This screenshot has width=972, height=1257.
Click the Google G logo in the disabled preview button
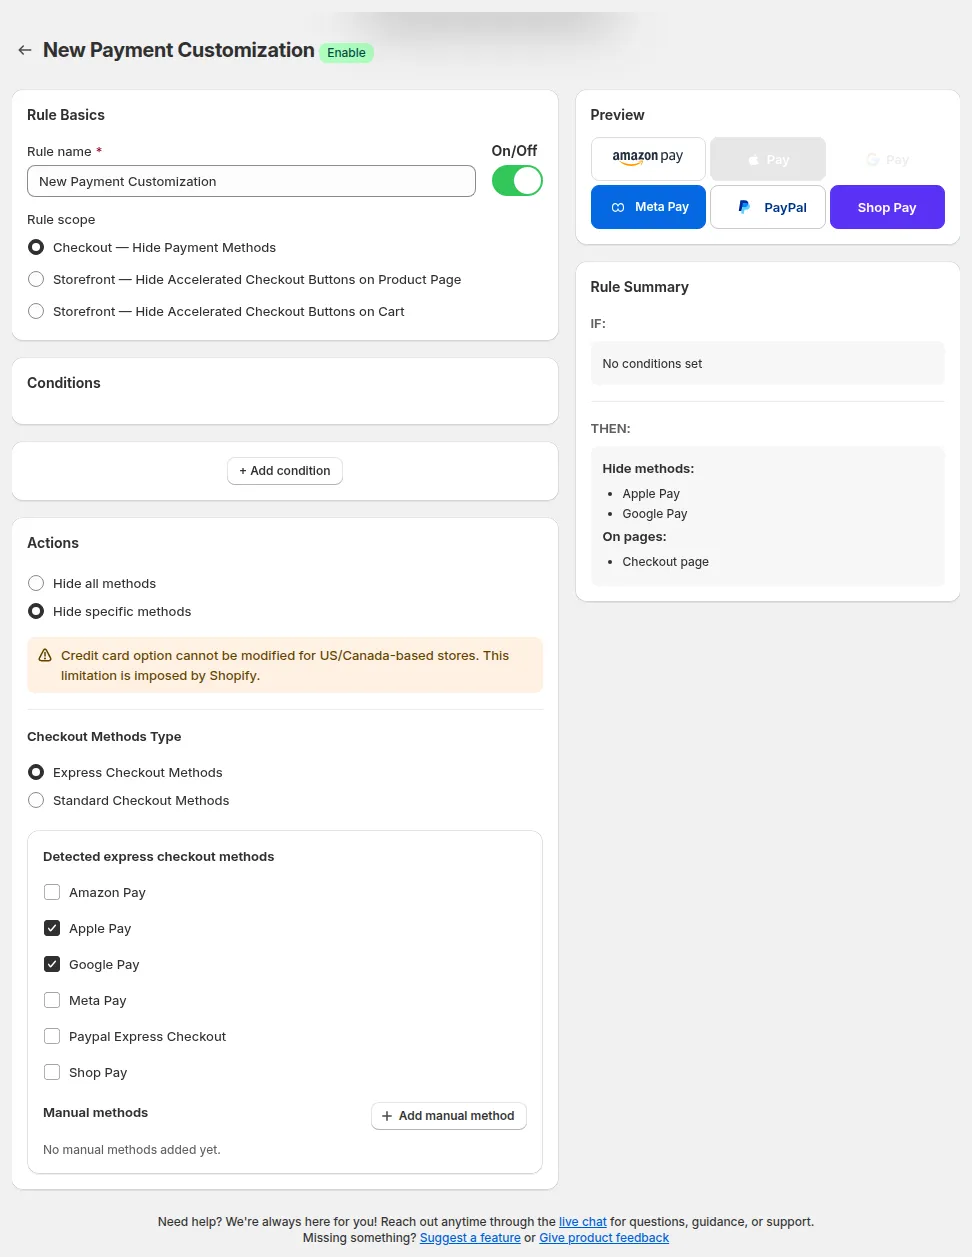[873, 160]
